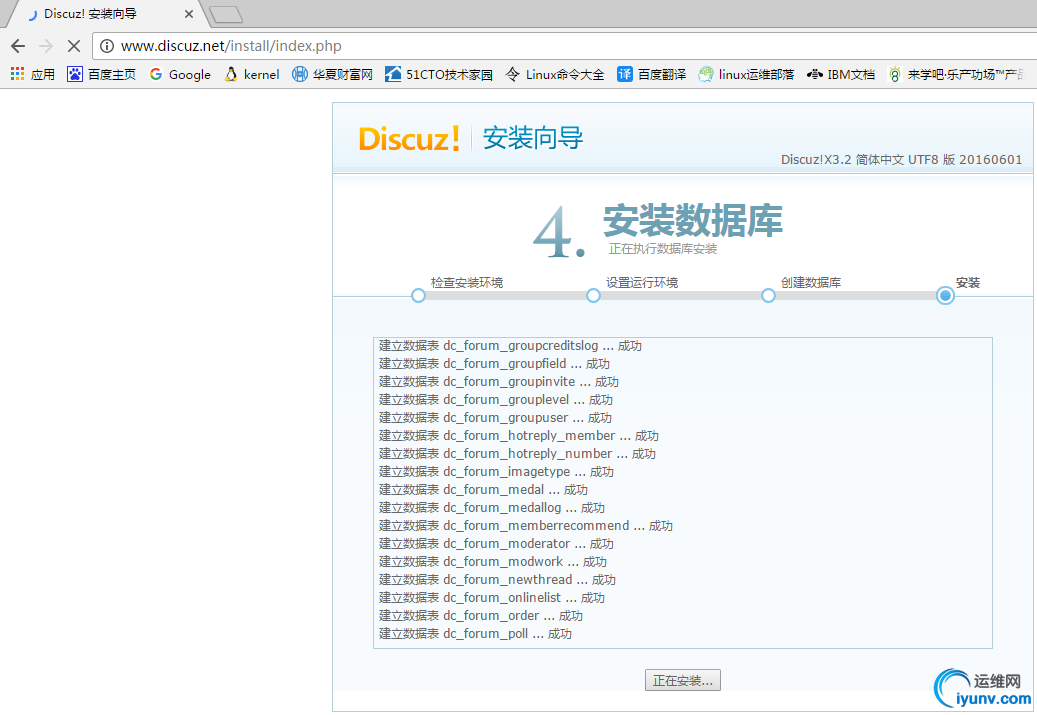Open the 来学吧 bookmark
Viewport: 1037px width, 715px height.
(x=956, y=74)
